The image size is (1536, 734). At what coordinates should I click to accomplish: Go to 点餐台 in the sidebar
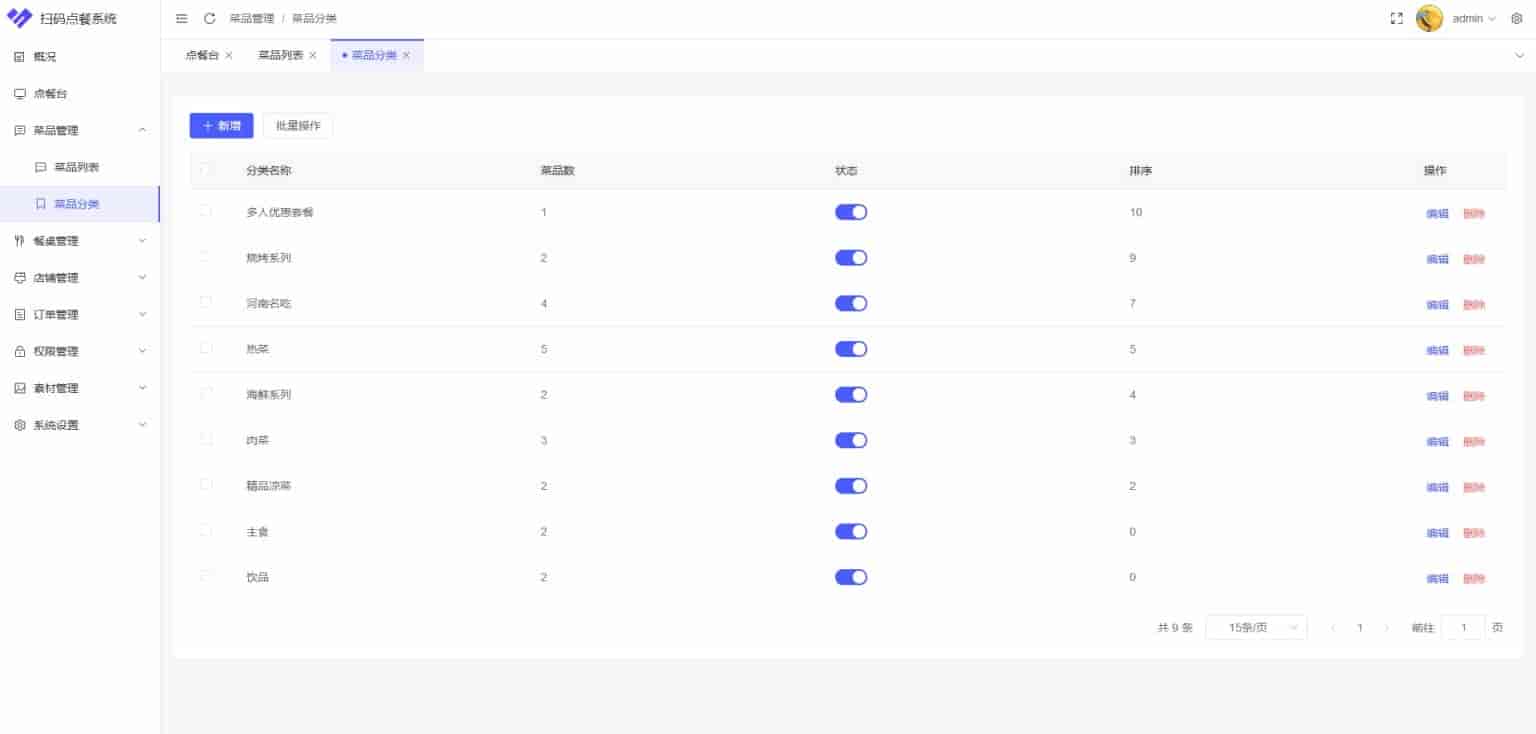click(50, 94)
